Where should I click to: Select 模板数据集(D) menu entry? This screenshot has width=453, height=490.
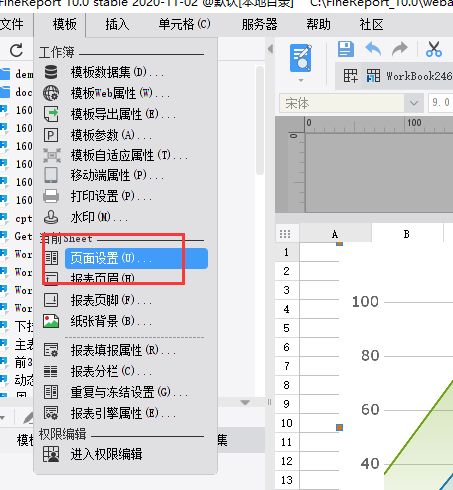(118, 72)
